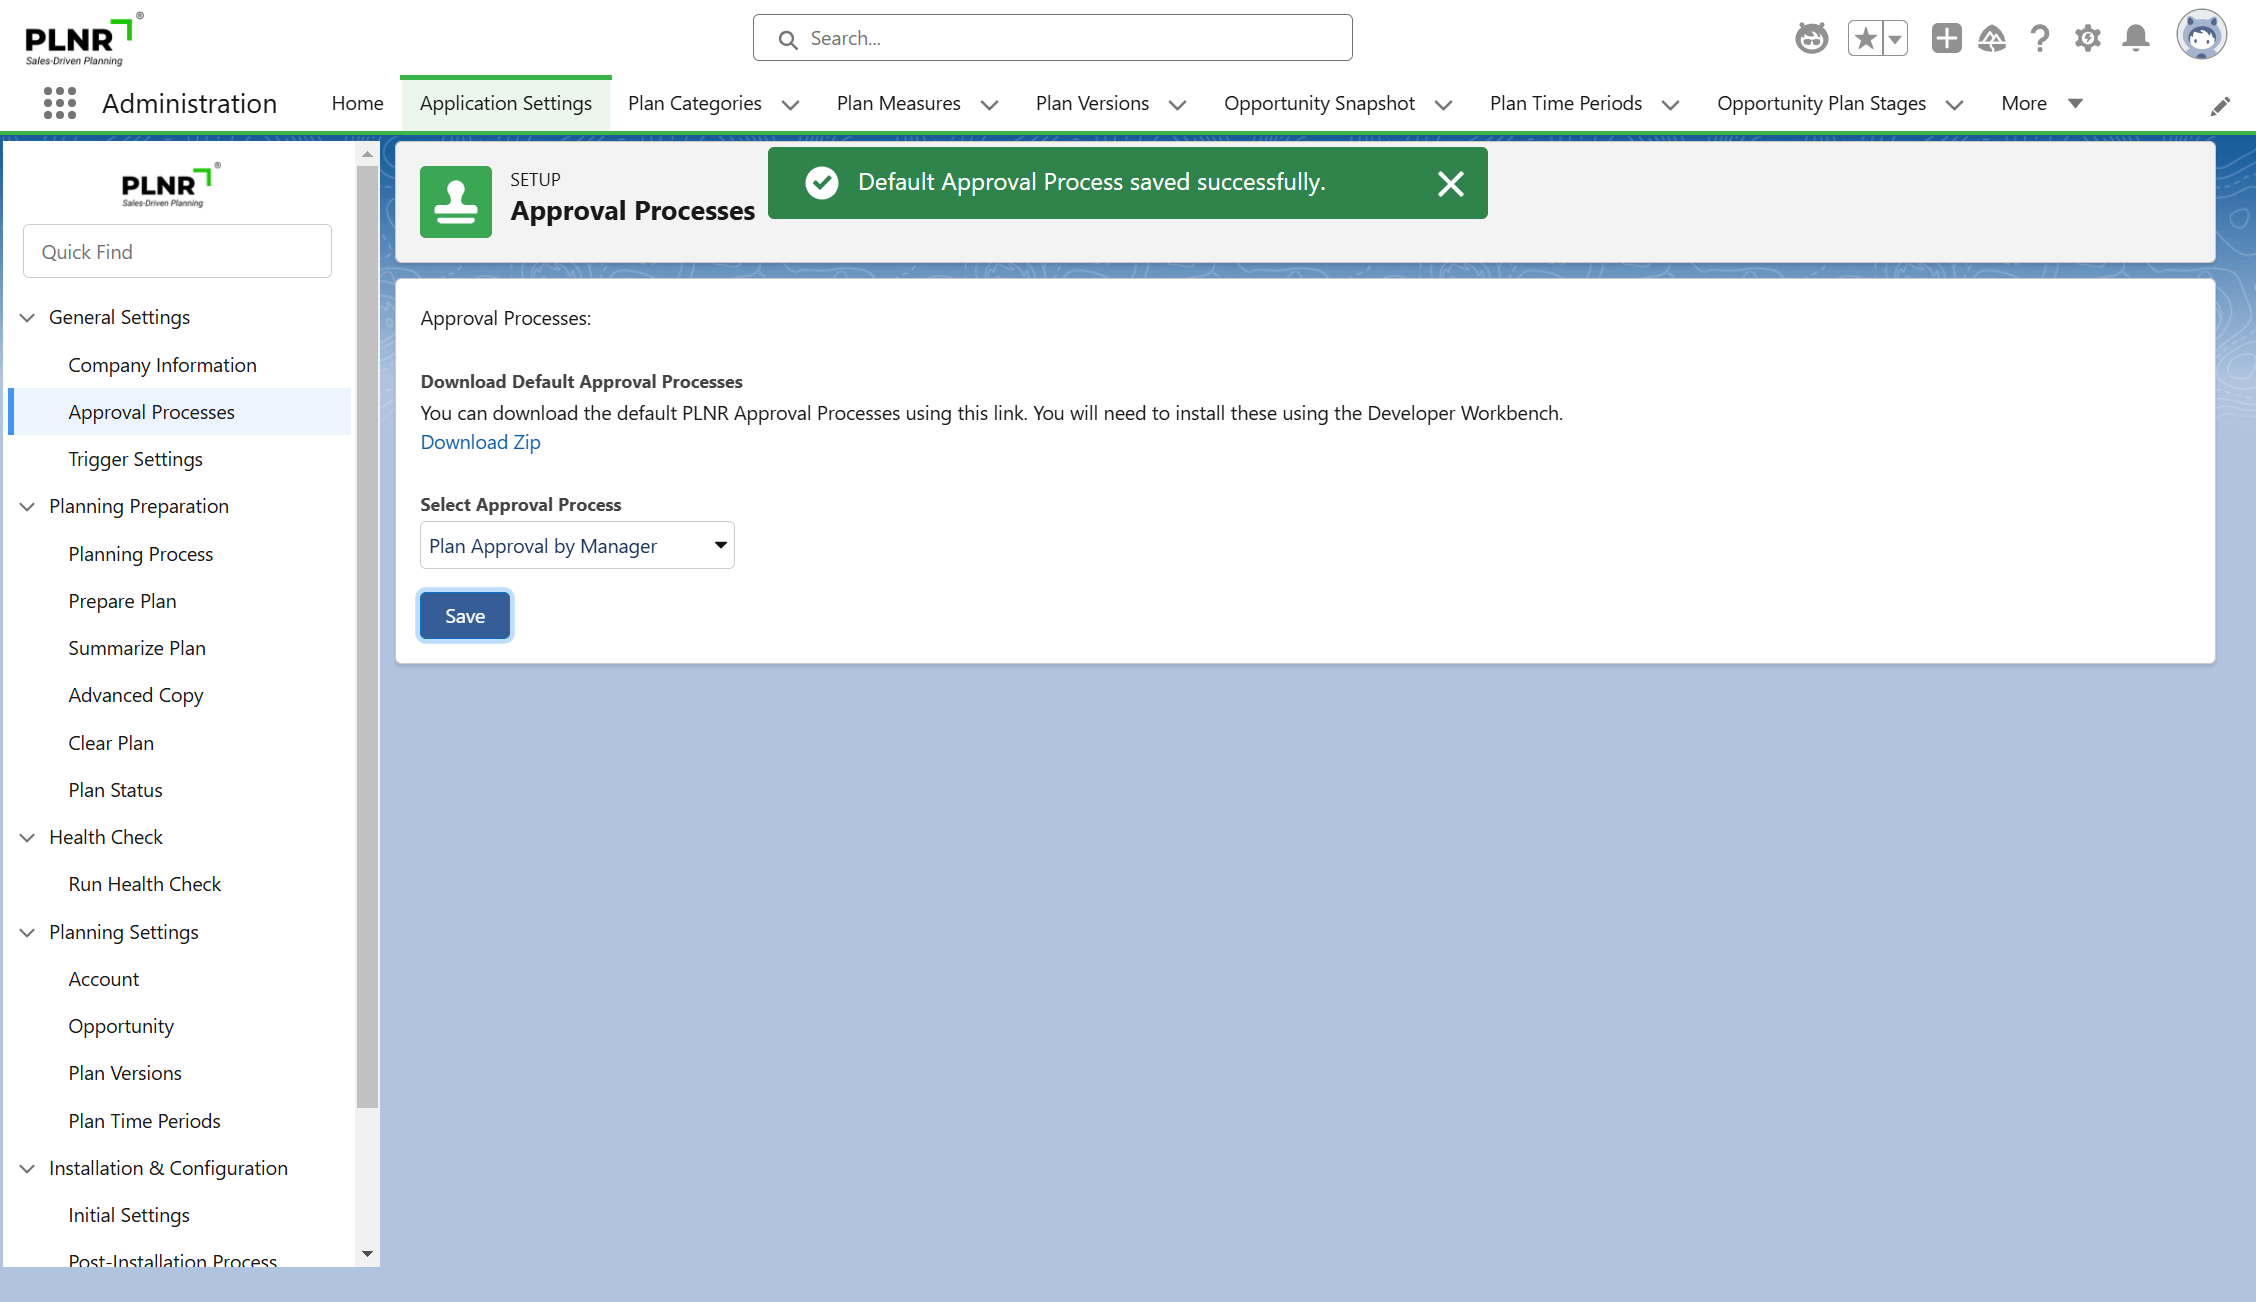Open the Global Actions plus icon
This screenshot has height=1302, width=2256.
[1946, 39]
